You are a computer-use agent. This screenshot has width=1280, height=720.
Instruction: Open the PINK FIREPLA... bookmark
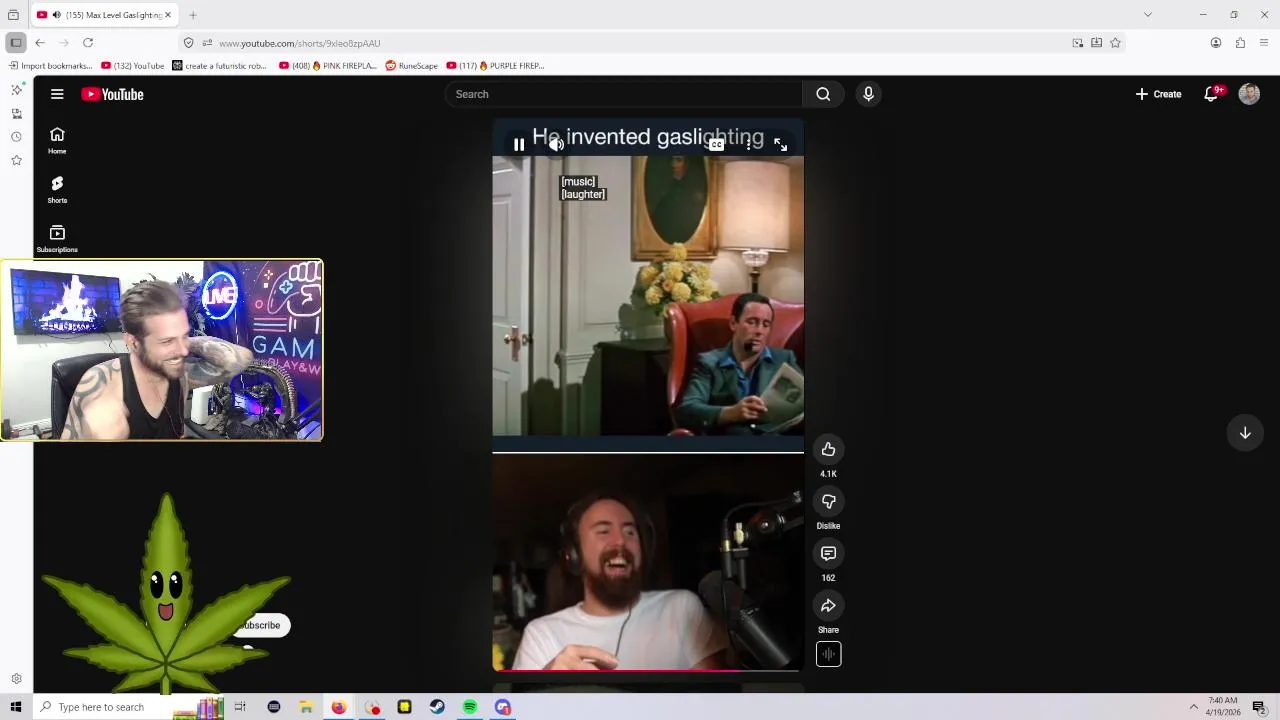pos(328,66)
